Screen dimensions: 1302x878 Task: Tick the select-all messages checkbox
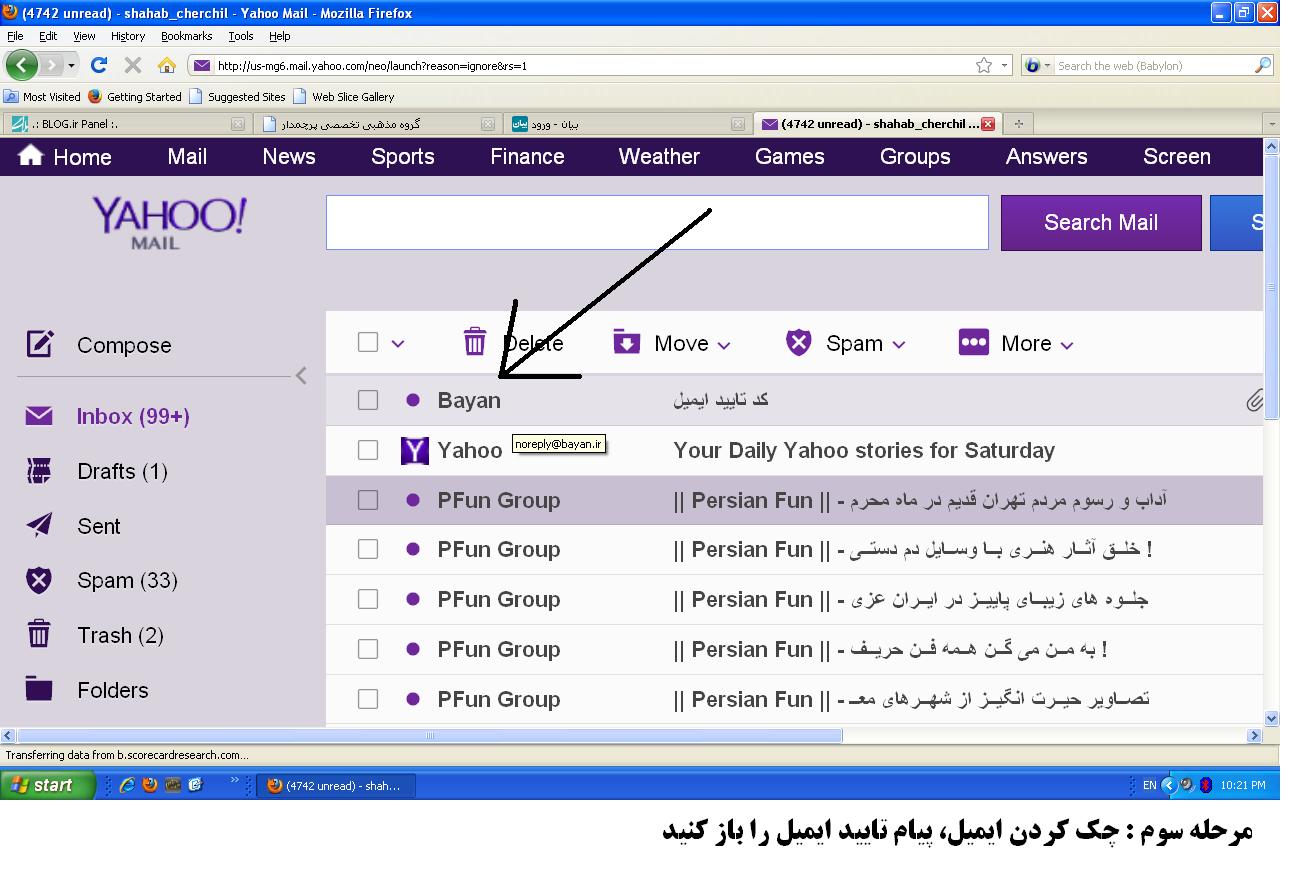[x=368, y=342]
